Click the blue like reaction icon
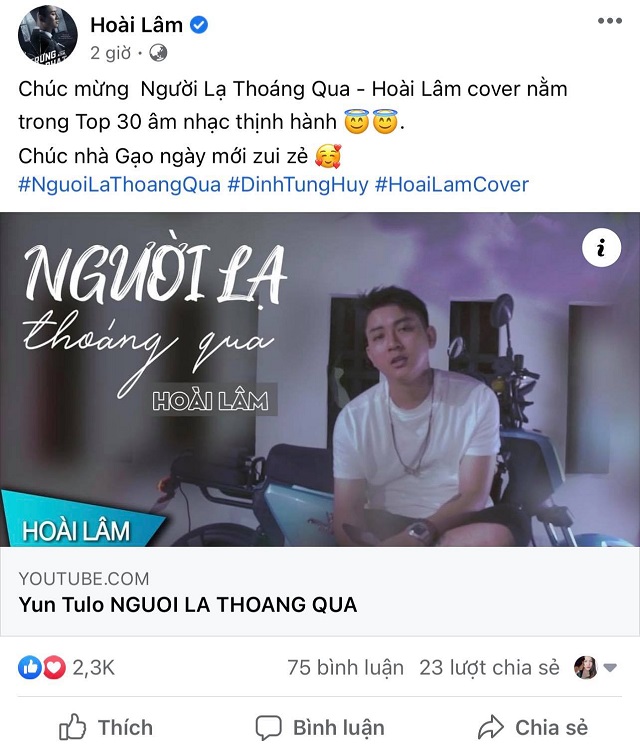Viewport: 640px width, 756px height. (x=30, y=668)
